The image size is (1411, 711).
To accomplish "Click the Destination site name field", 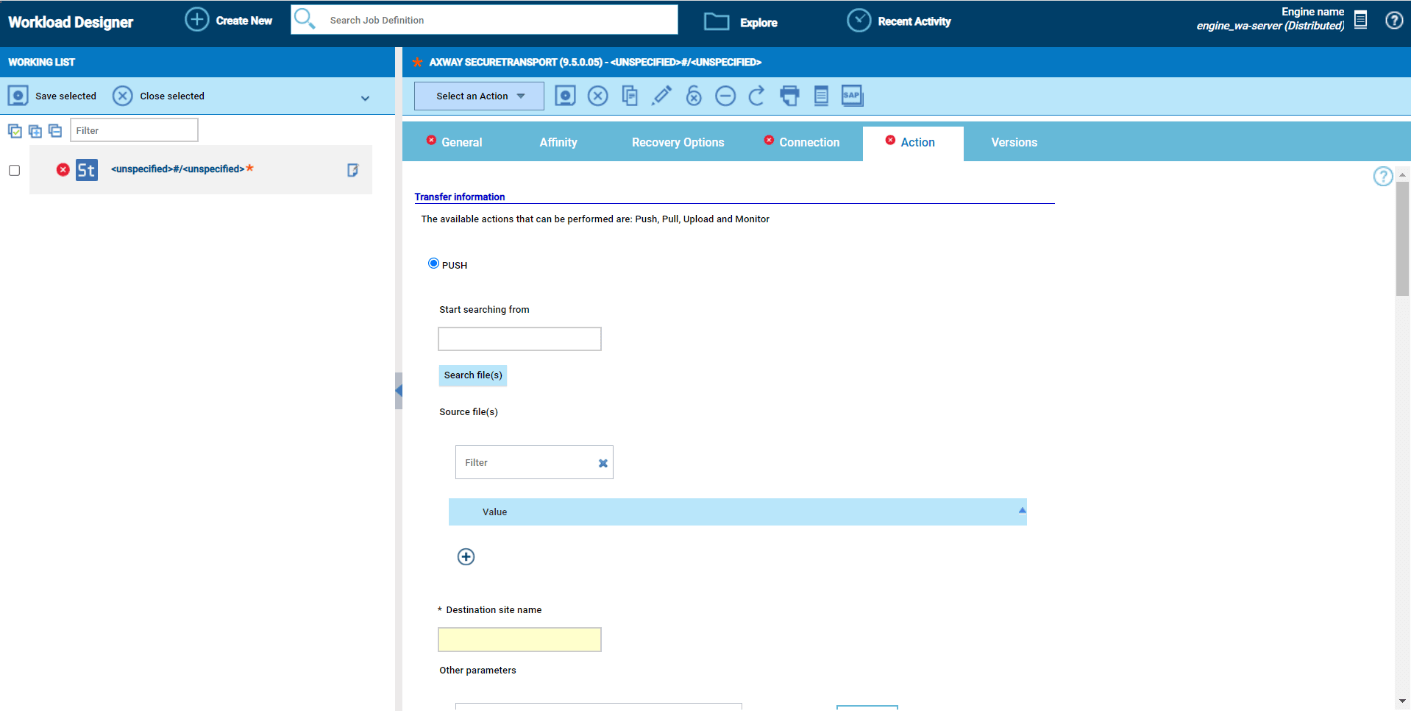I will 520,640.
